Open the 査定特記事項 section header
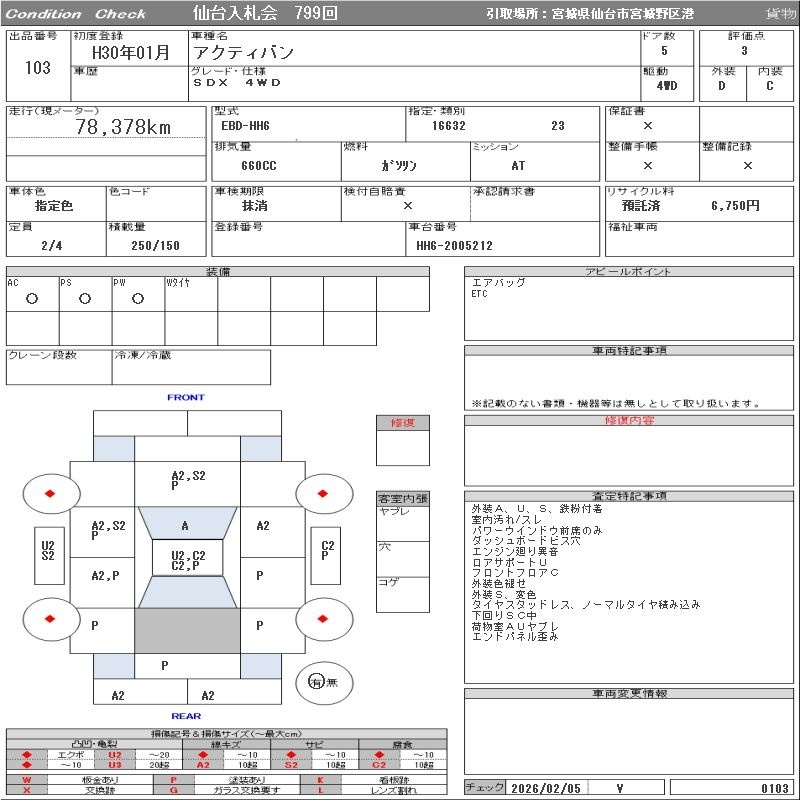 pyautogui.click(x=630, y=496)
